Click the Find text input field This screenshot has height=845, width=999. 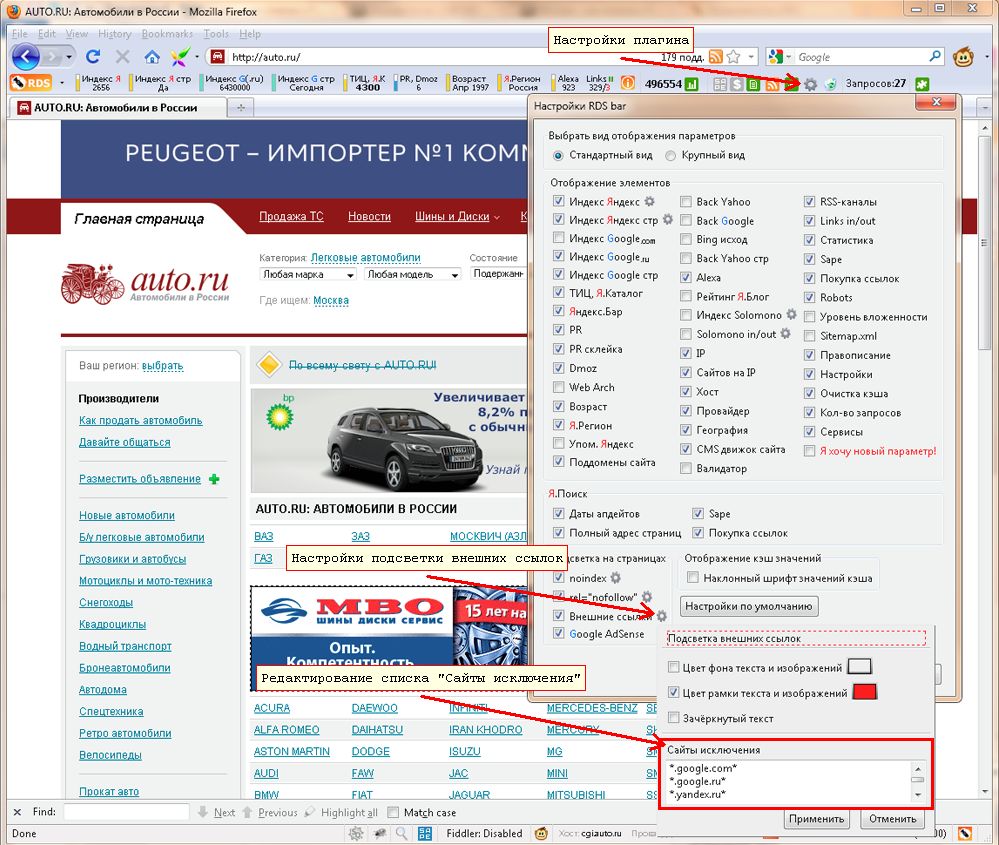[127, 812]
